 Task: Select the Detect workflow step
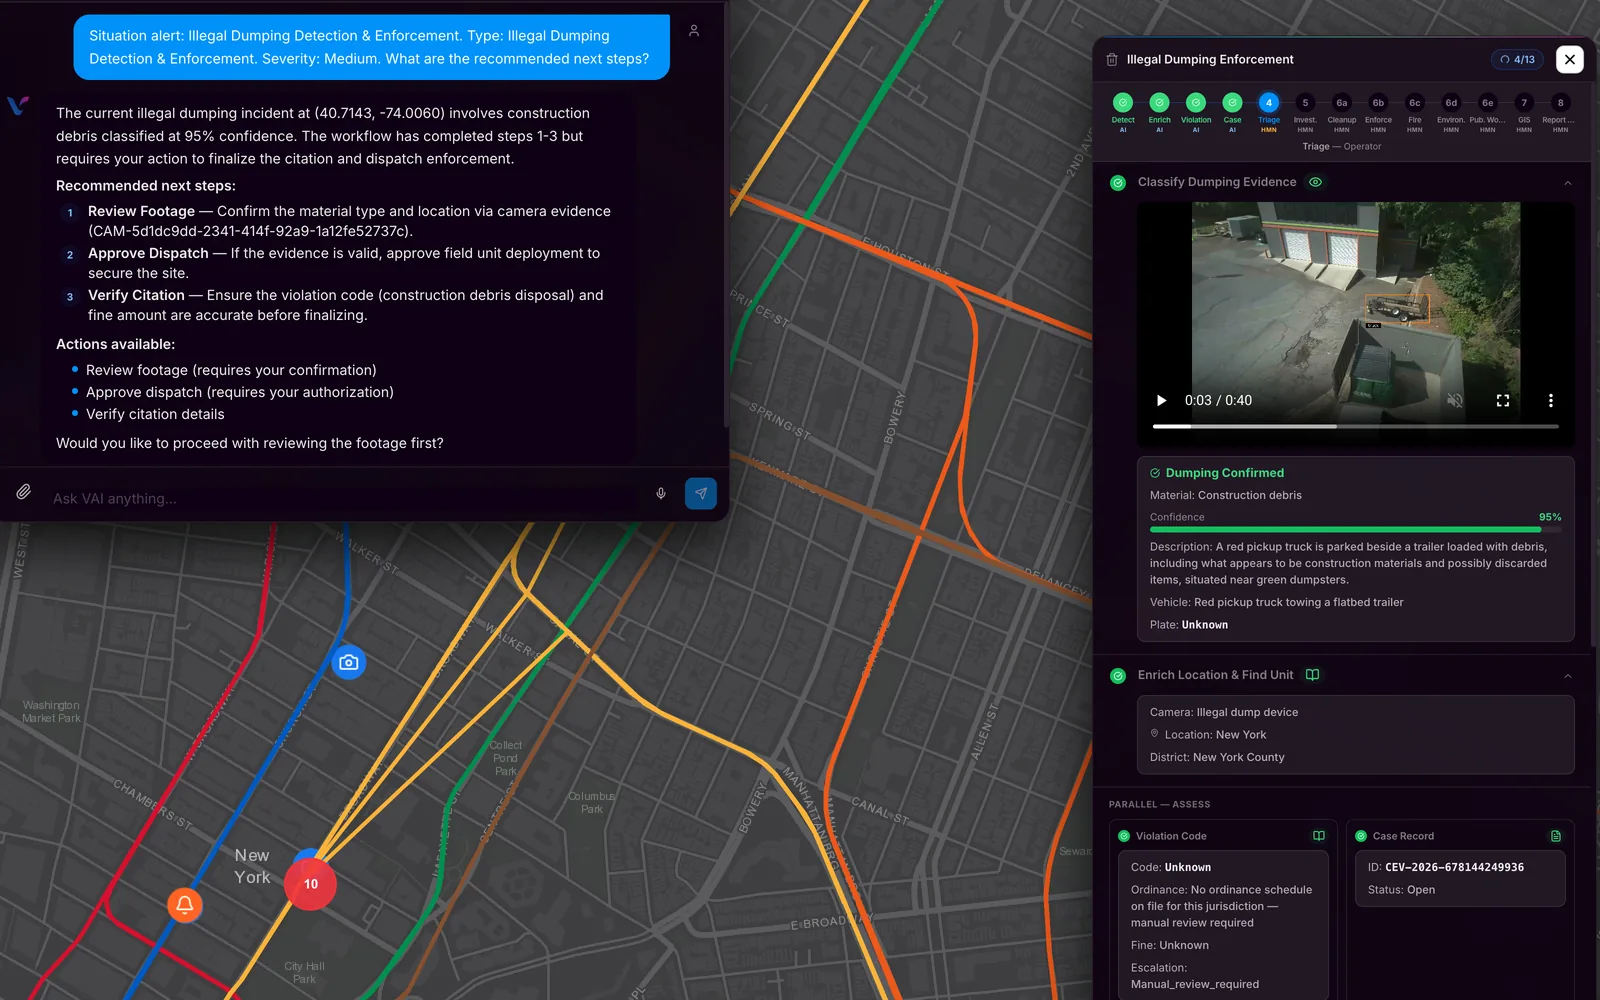click(x=1123, y=112)
